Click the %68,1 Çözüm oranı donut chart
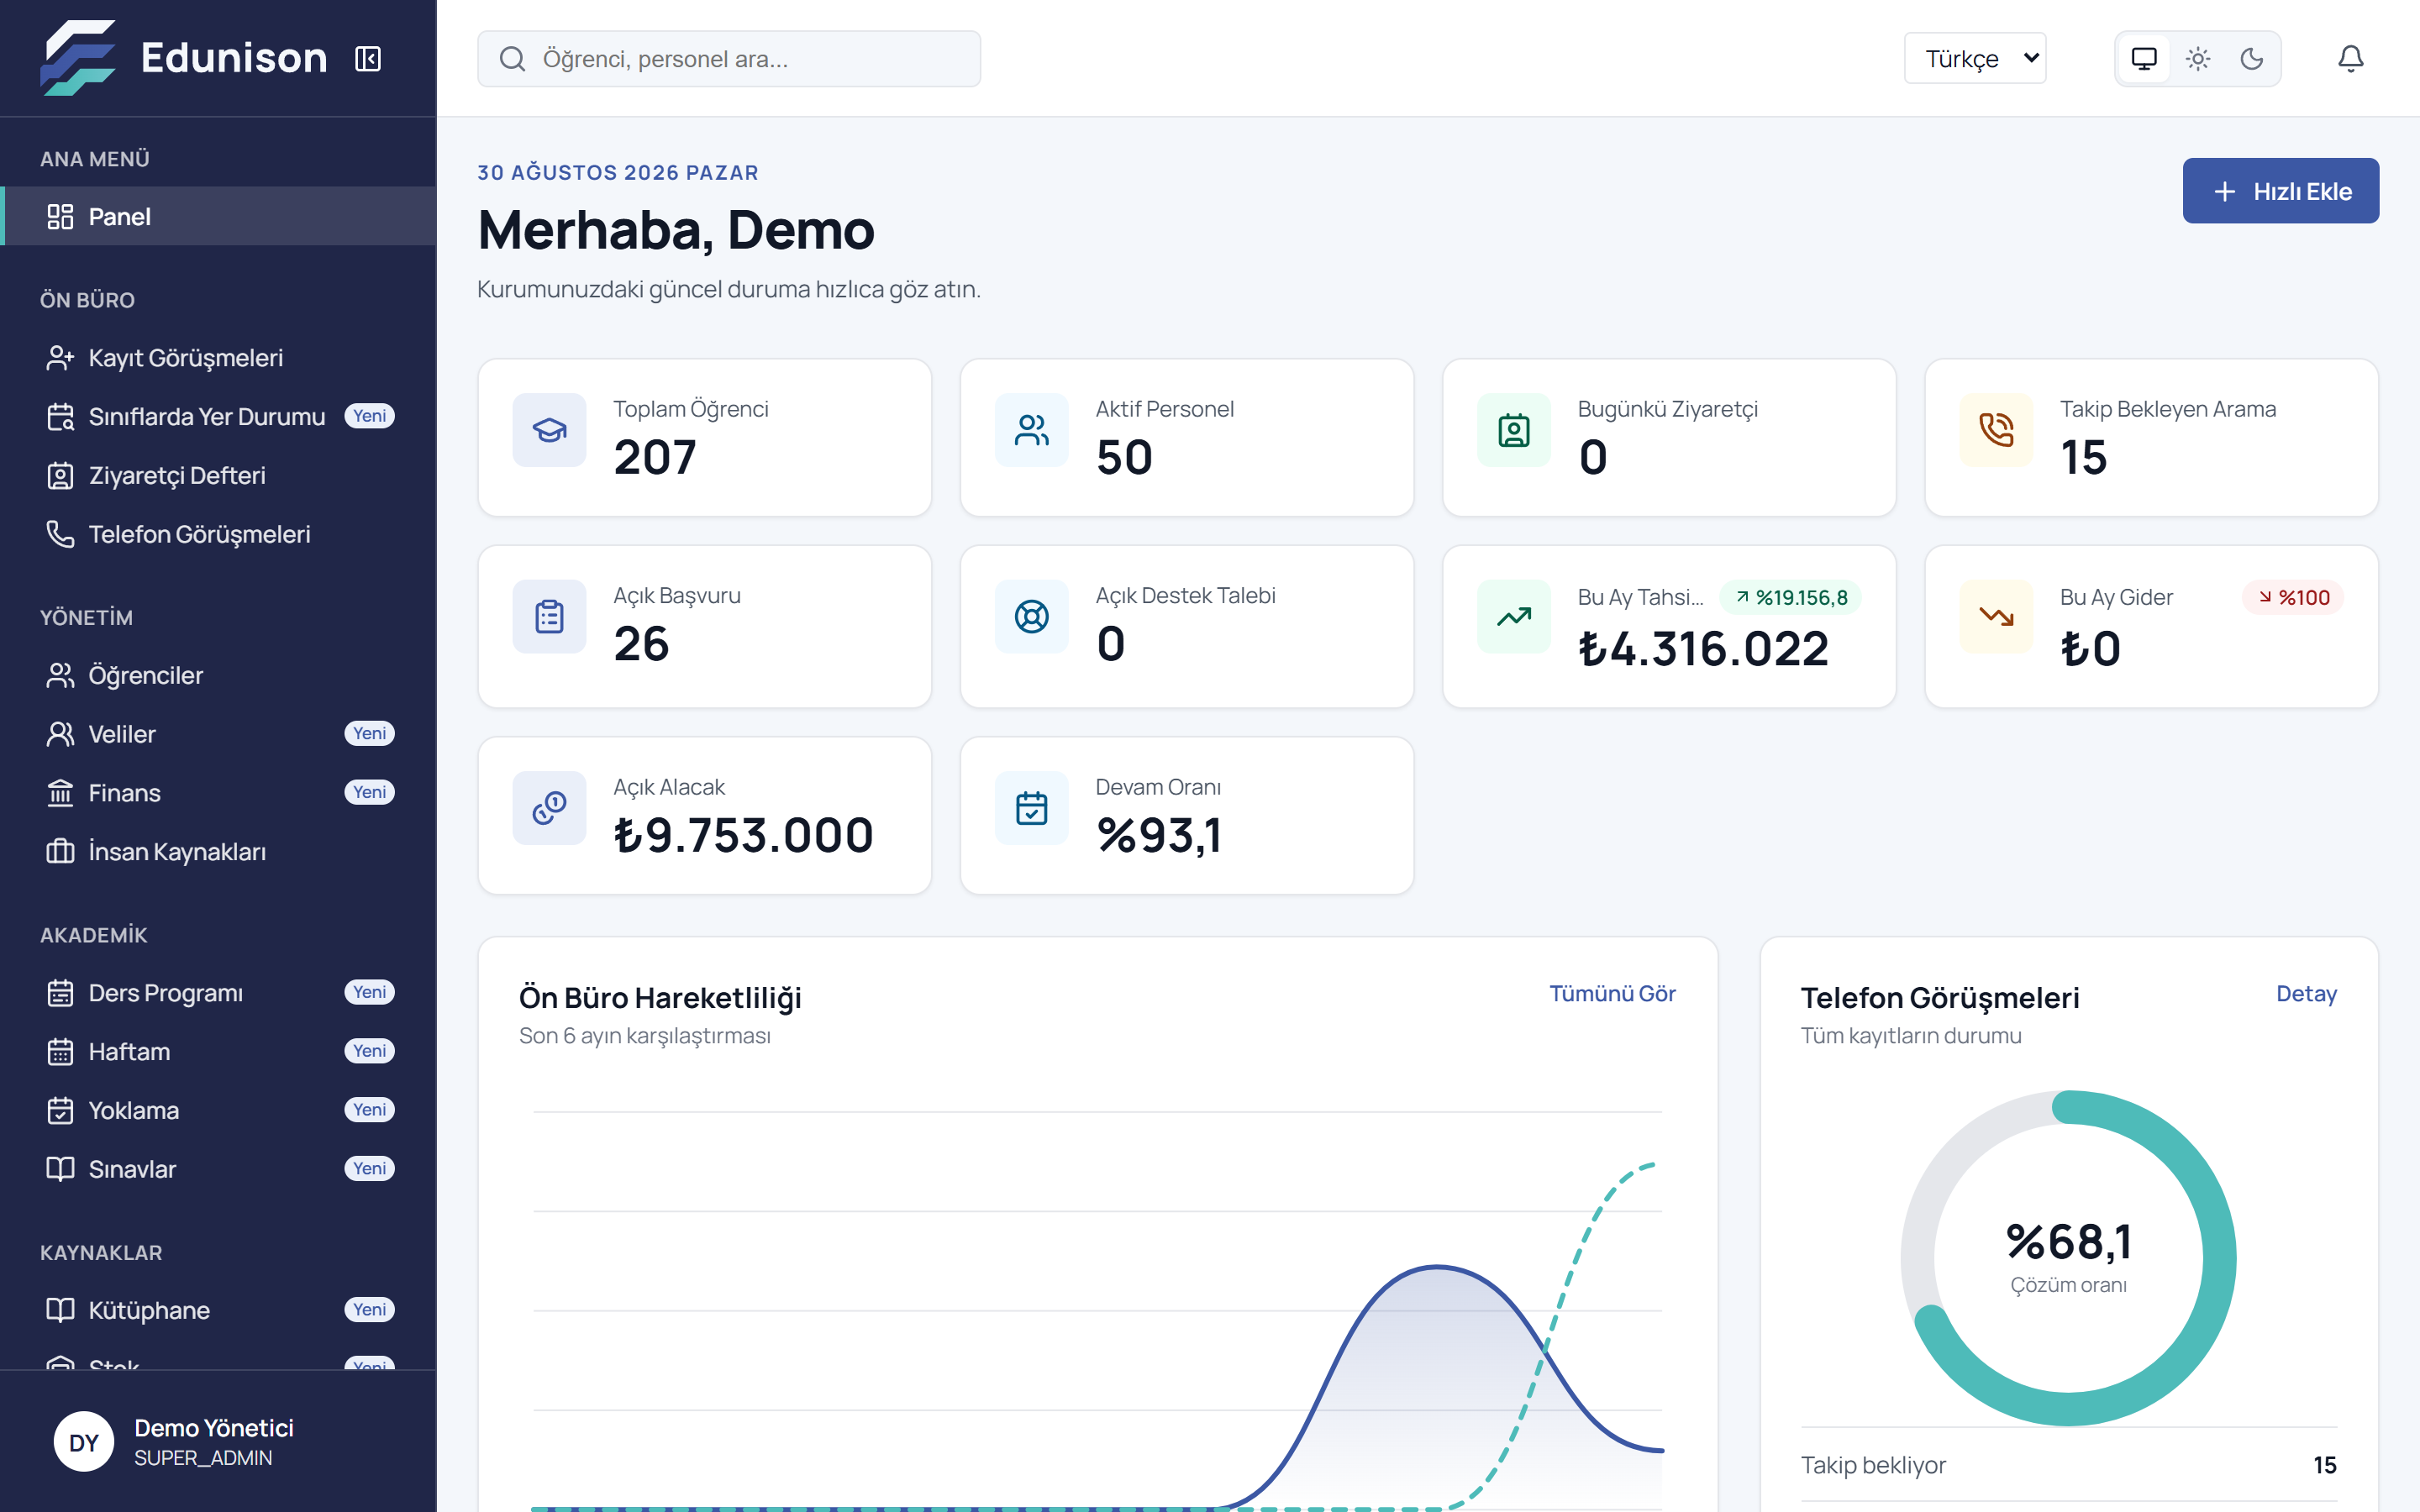Viewport: 2420px width, 1512px height. [x=2068, y=1258]
